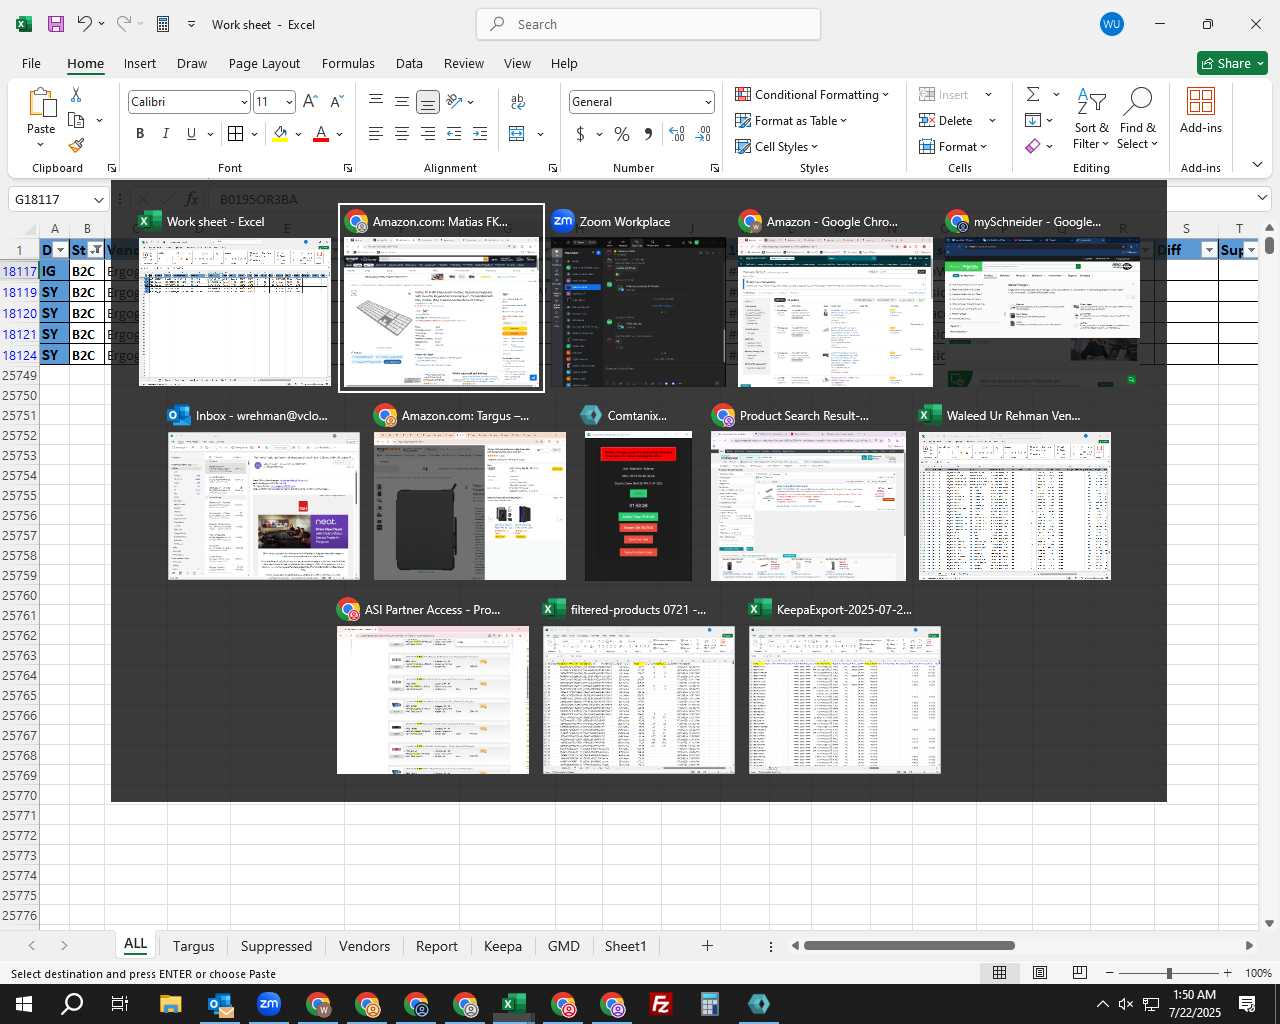This screenshot has height=1024, width=1280.
Task: Toggle Center horizontal alignment
Action: [x=402, y=134]
